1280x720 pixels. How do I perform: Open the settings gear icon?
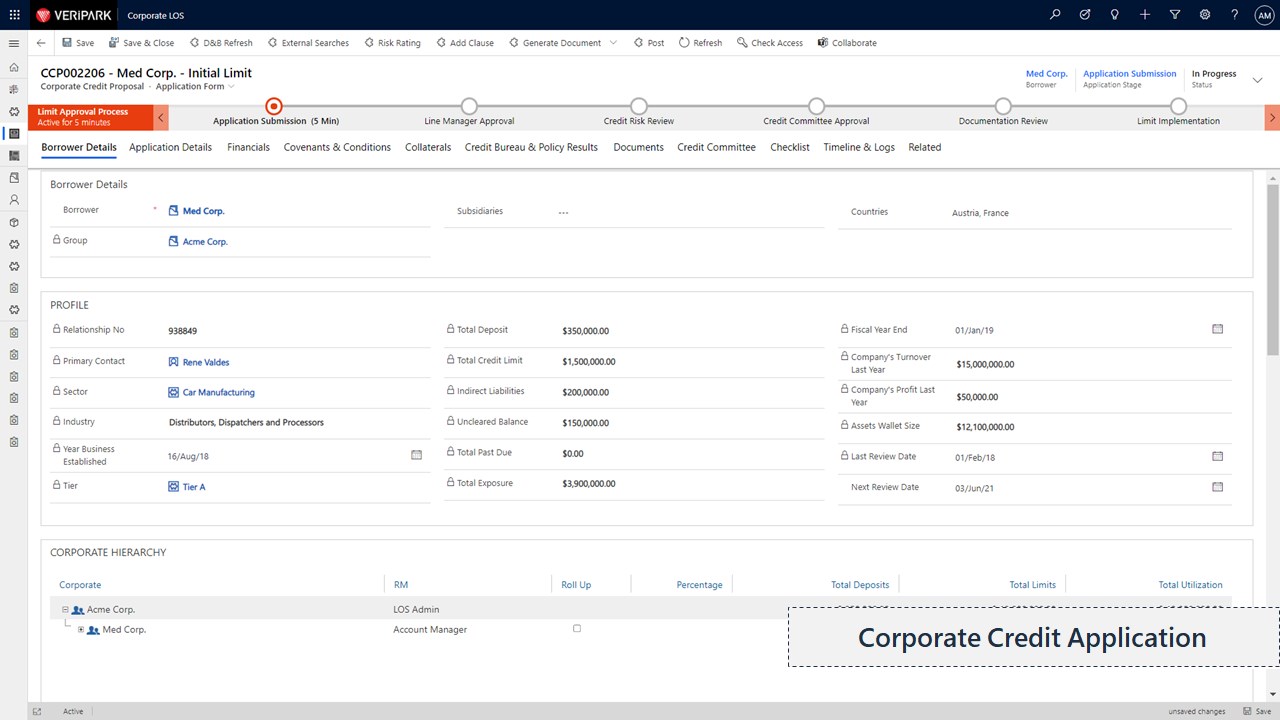pos(1205,15)
